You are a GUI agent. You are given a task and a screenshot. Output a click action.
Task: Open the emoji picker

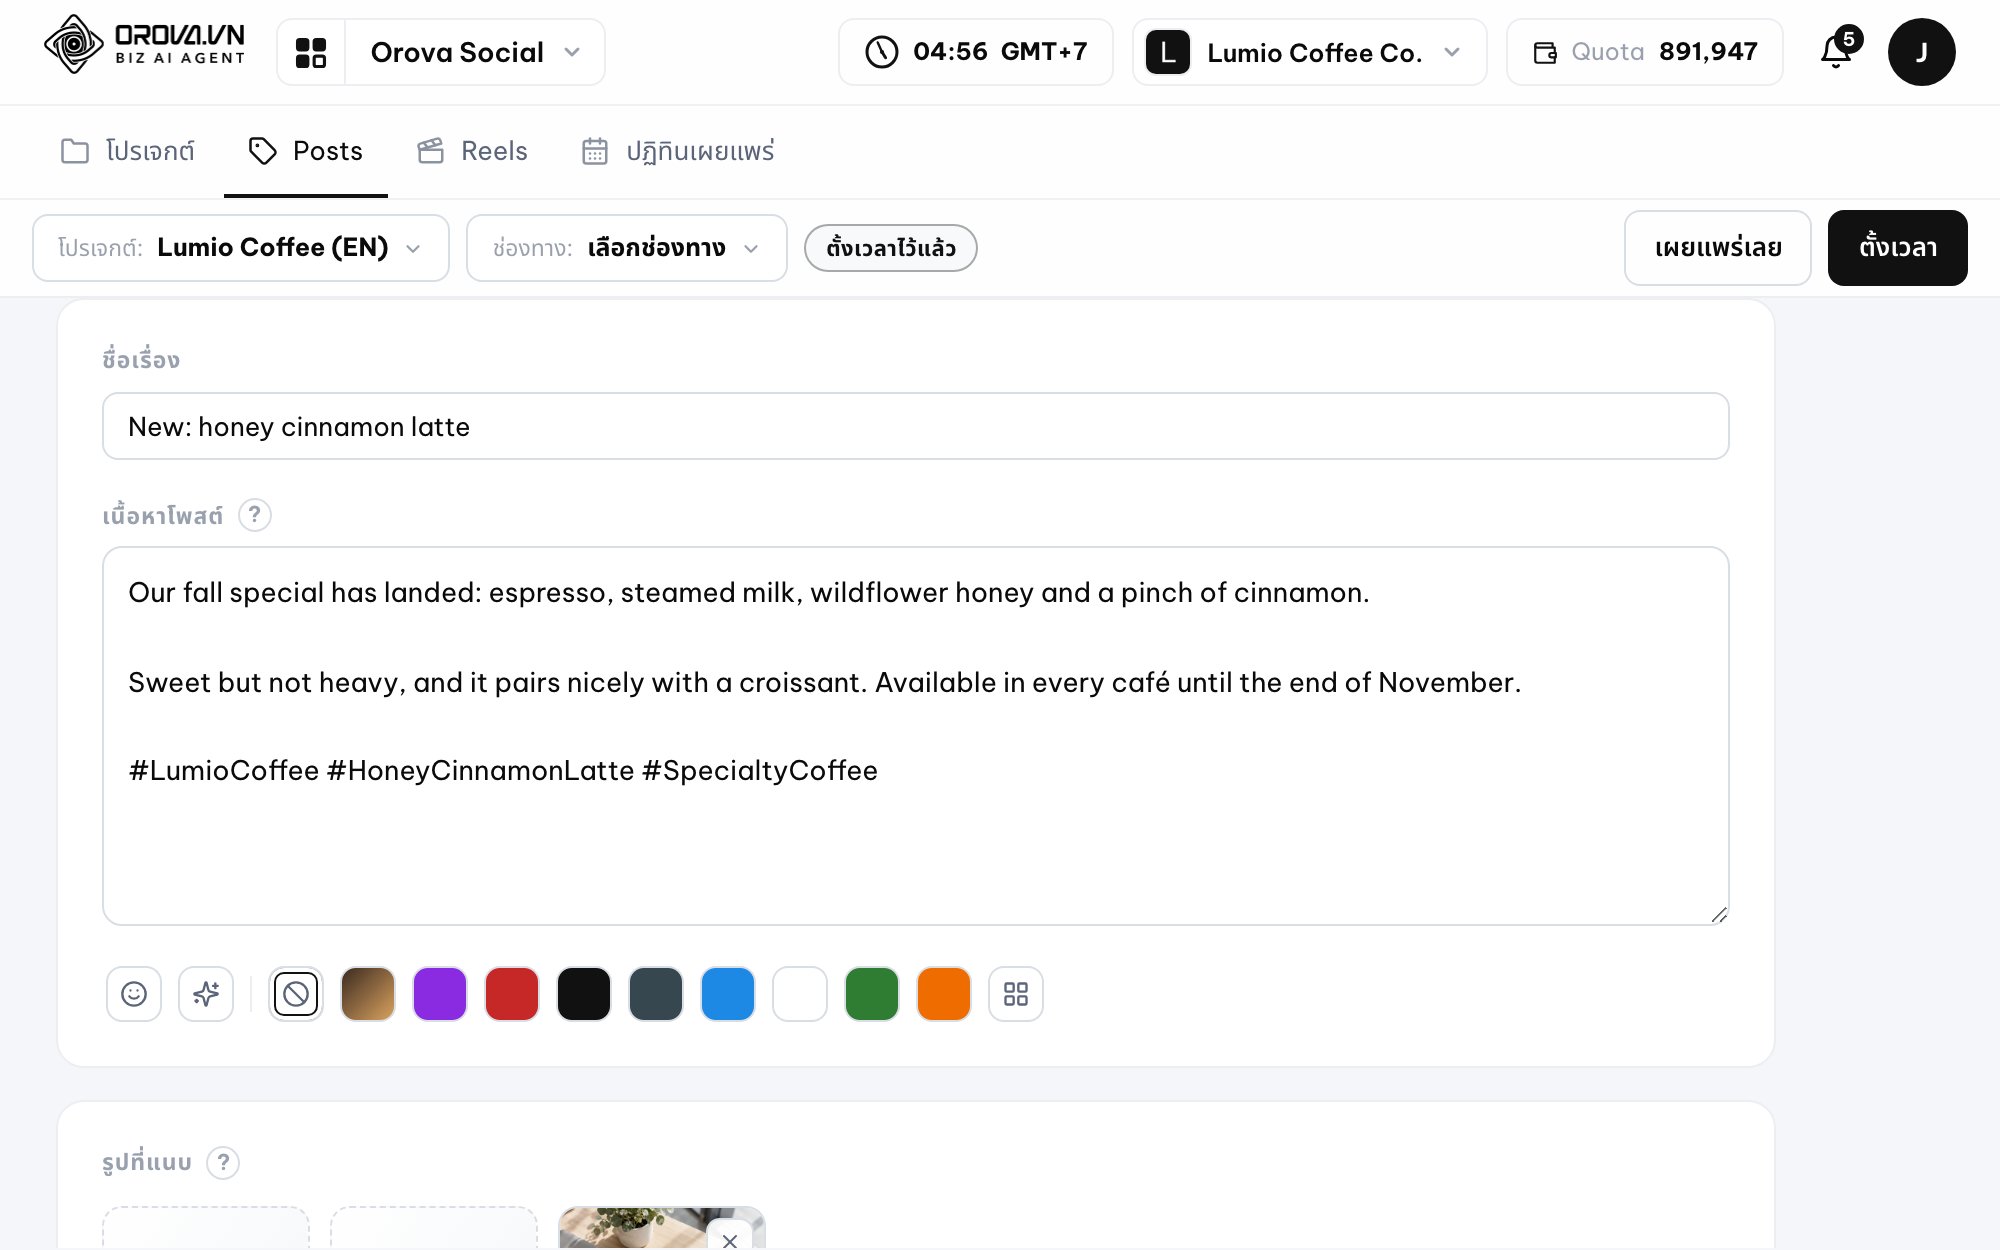(x=134, y=994)
